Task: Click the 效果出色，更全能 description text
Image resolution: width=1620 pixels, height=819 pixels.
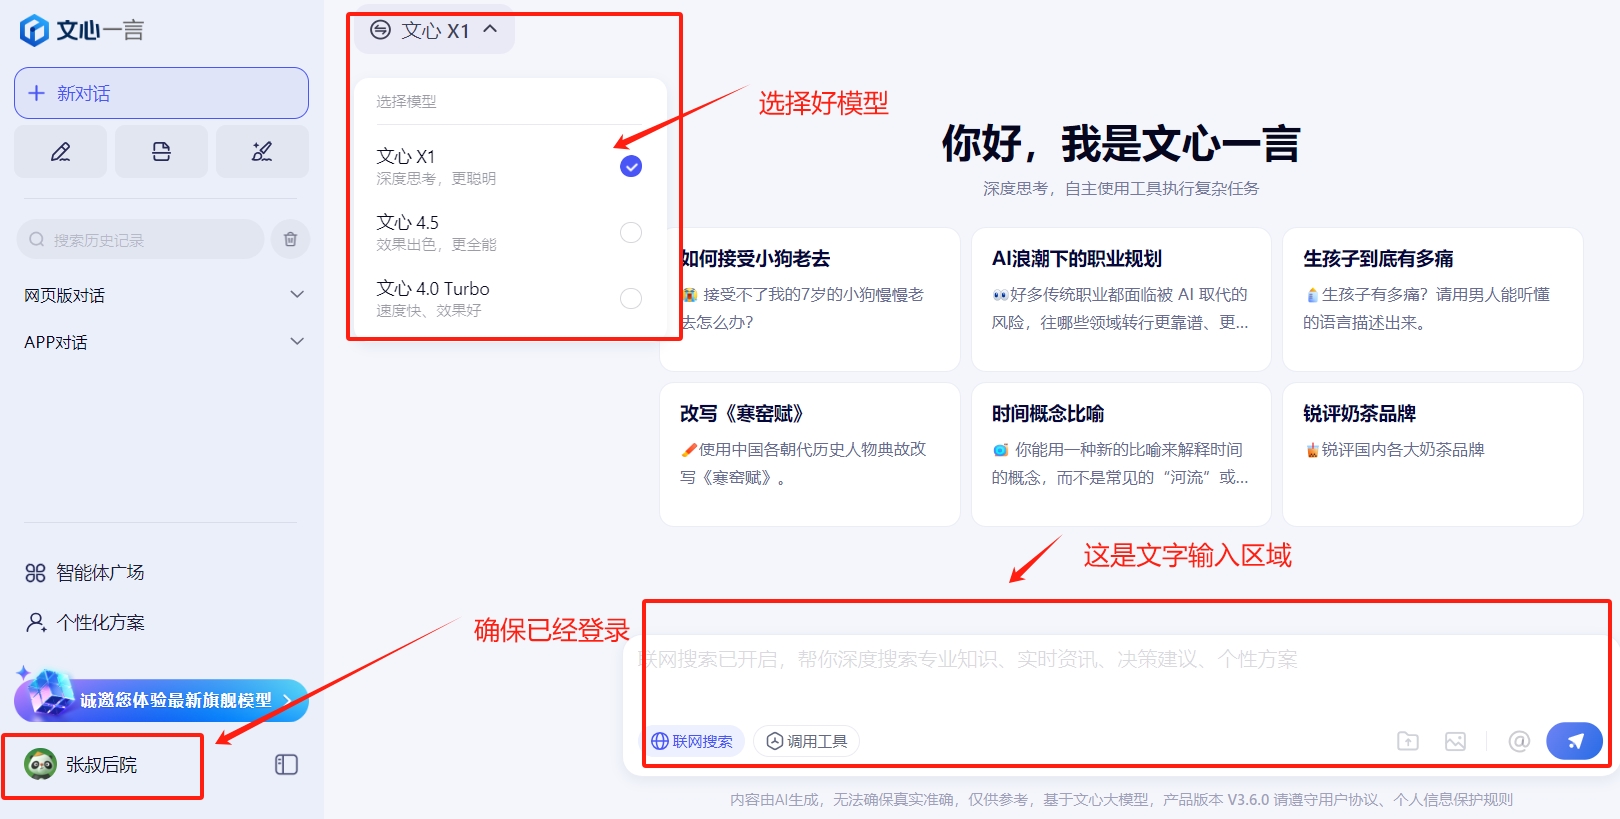Action: (x=436, y=245)
